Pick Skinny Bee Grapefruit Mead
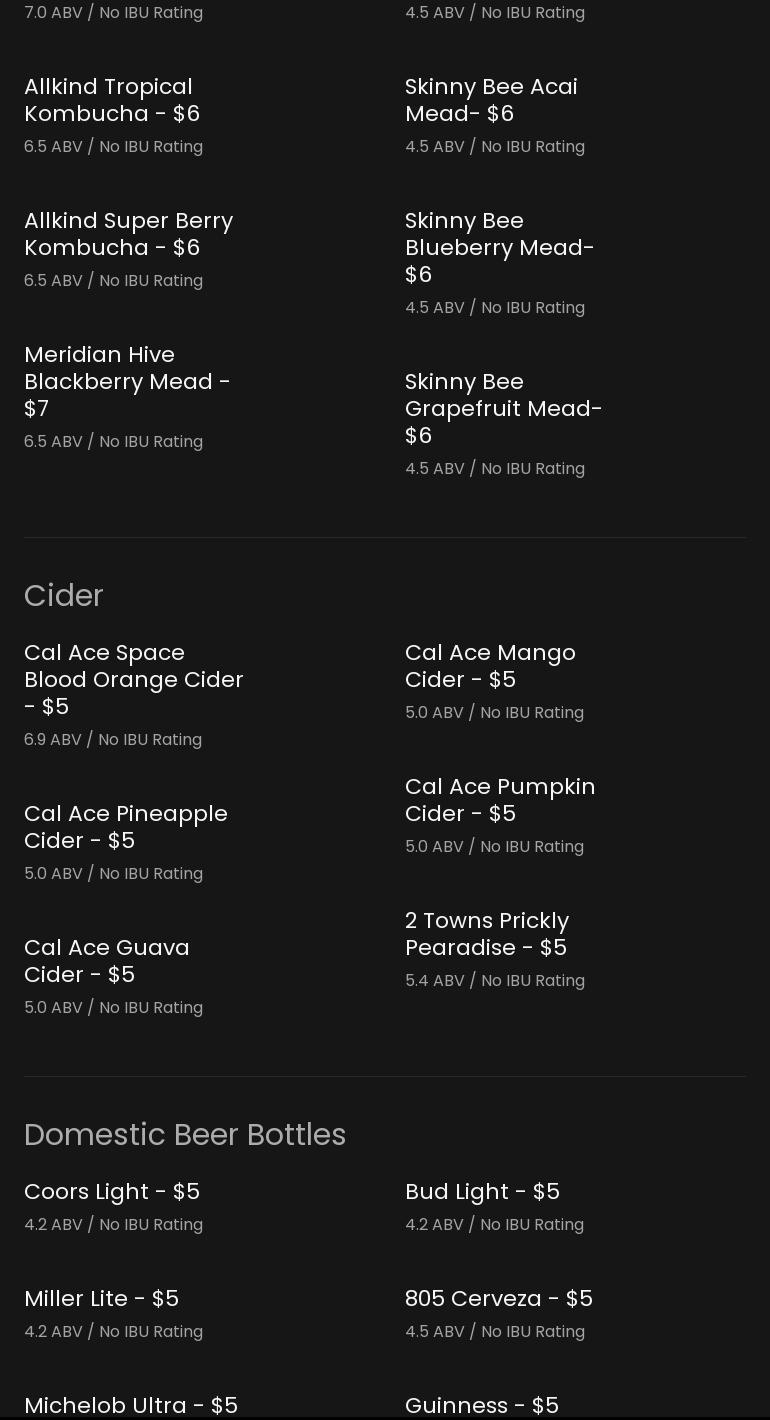 (x=504, y=408)
